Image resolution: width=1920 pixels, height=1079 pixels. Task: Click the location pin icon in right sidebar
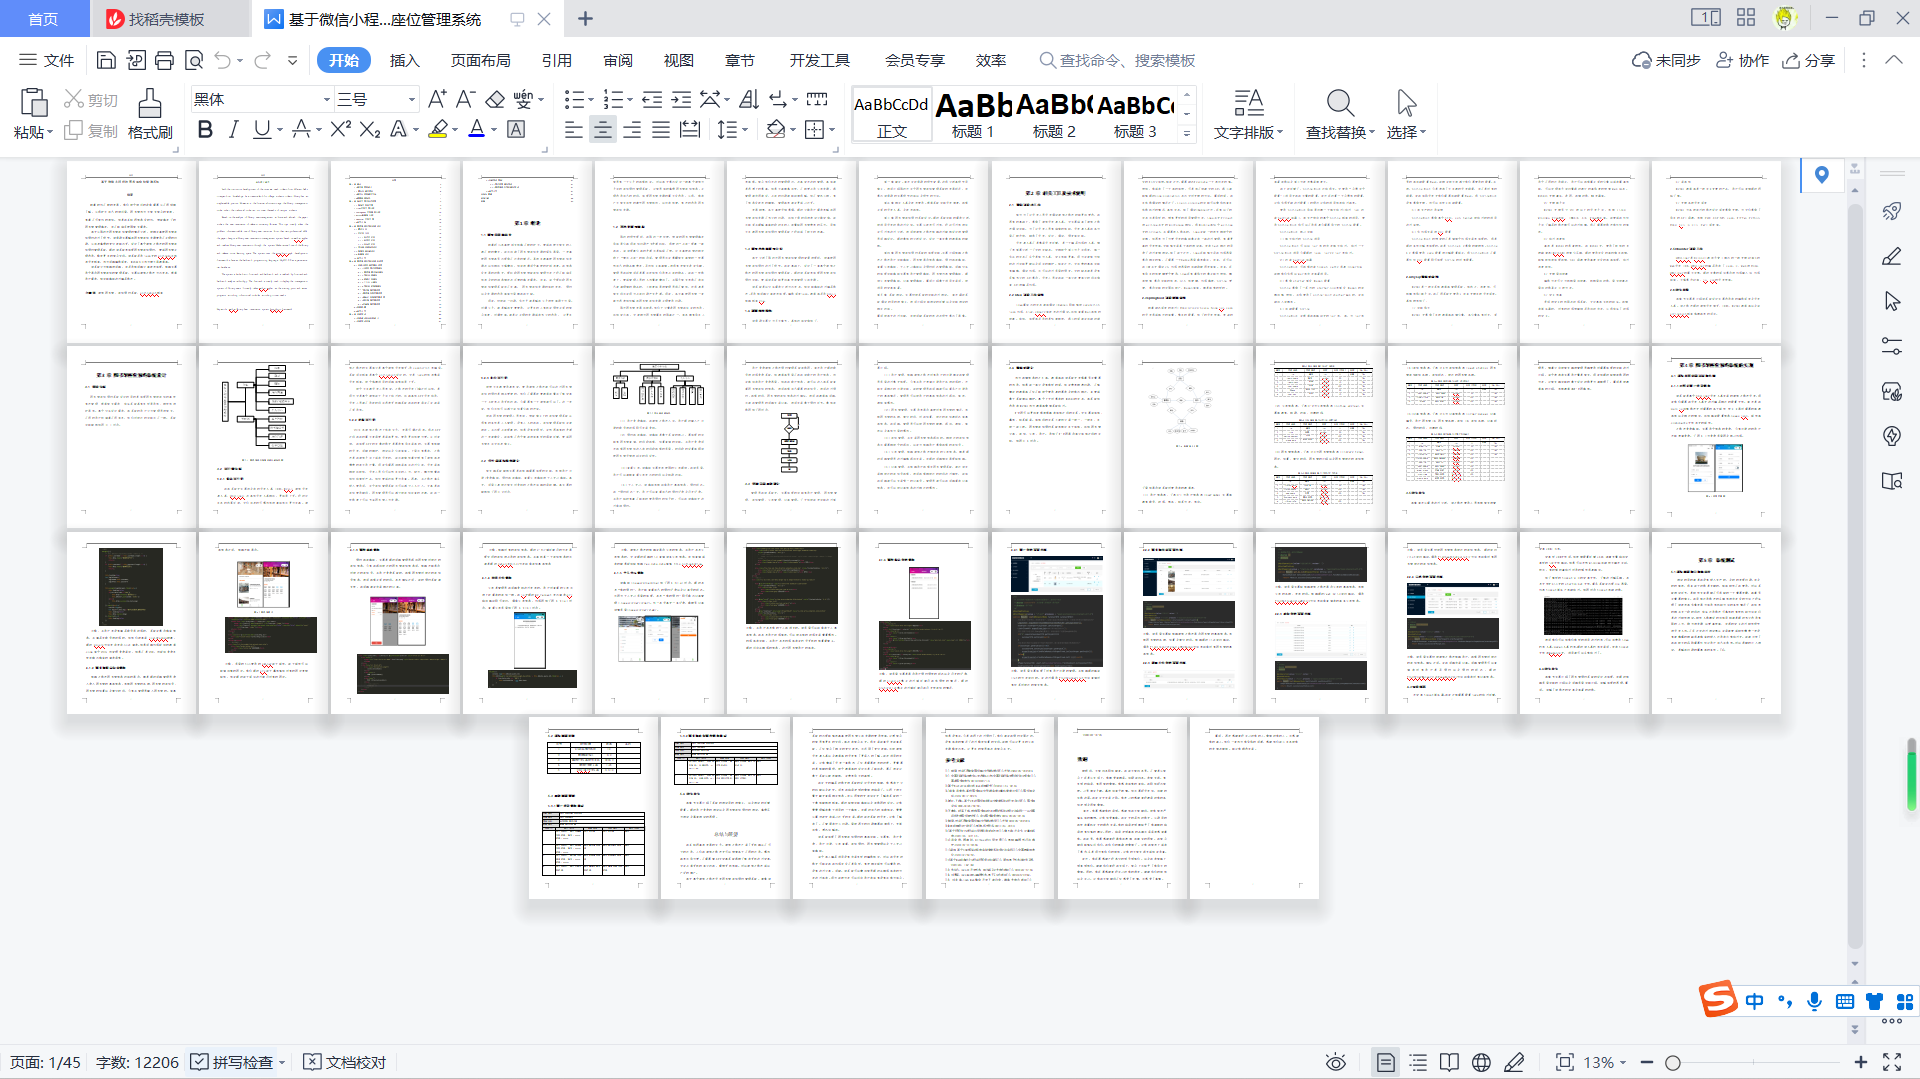[1822, 175]
